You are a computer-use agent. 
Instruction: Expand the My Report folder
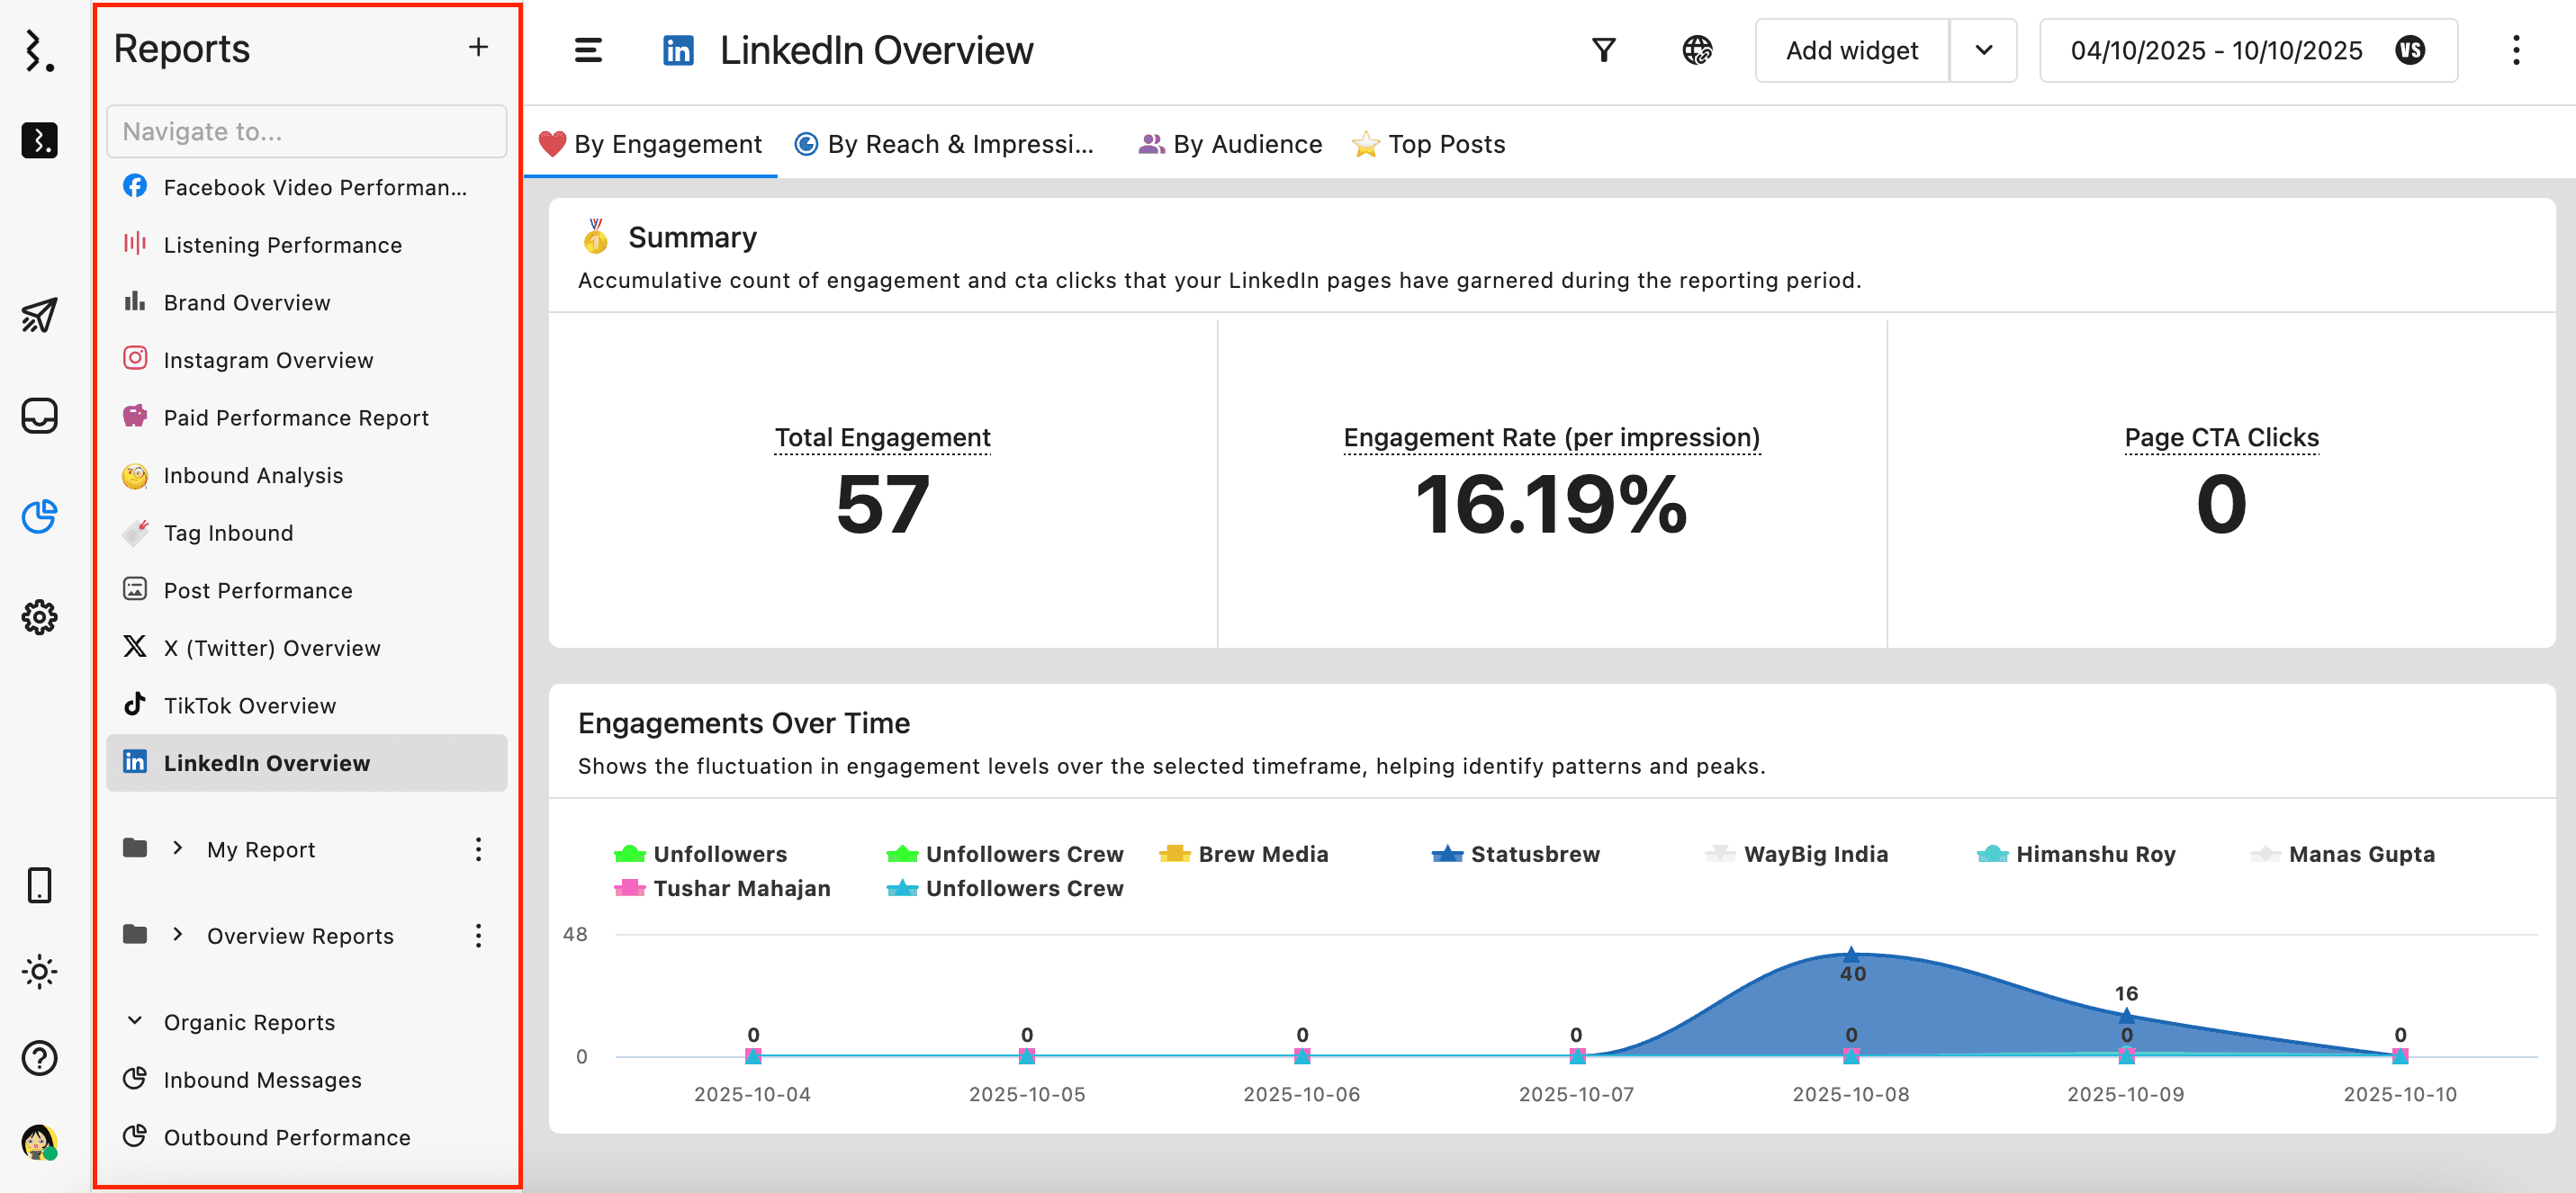(x=178, y=848)
